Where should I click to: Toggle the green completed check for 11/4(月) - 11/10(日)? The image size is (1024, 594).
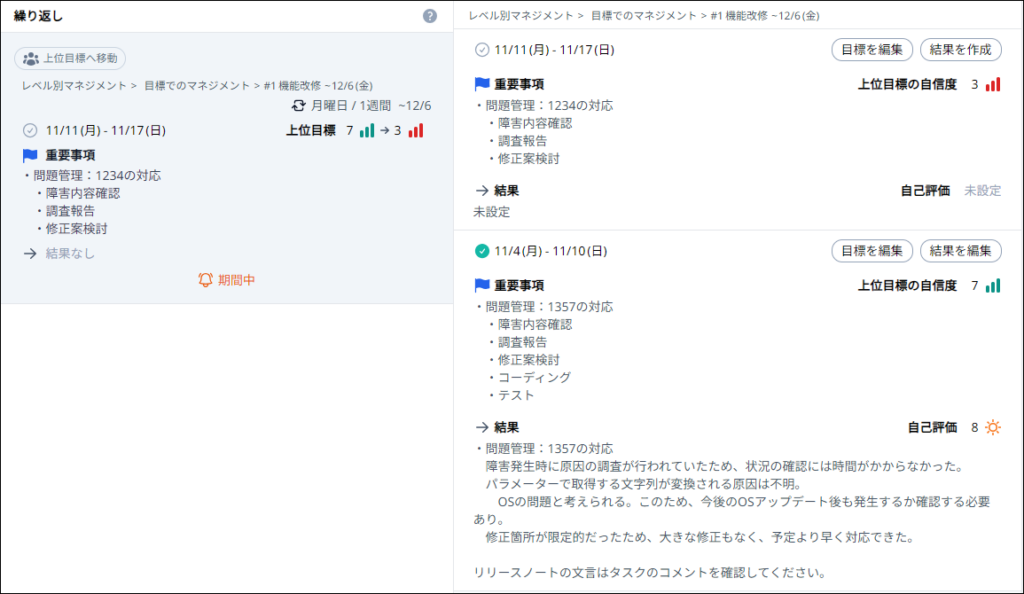pos(482,251)
